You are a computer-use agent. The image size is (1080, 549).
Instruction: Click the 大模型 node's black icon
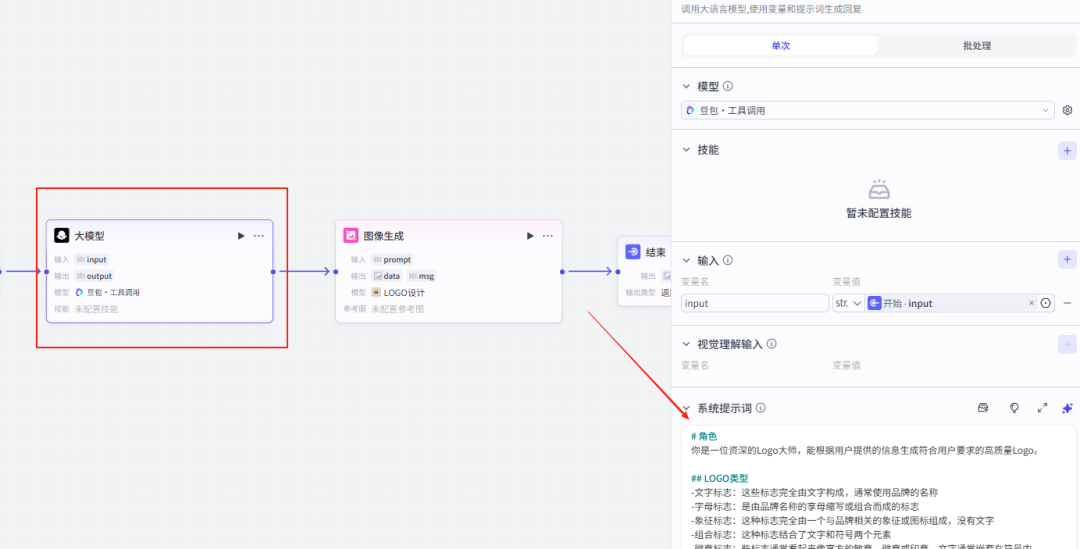click(61, 236)
